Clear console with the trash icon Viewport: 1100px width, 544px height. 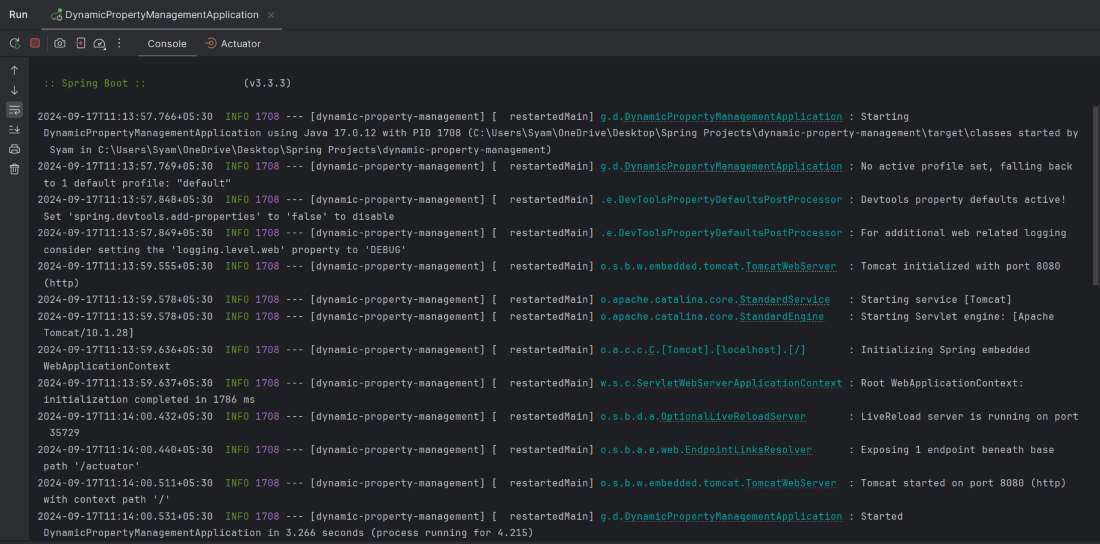point(14,168)
